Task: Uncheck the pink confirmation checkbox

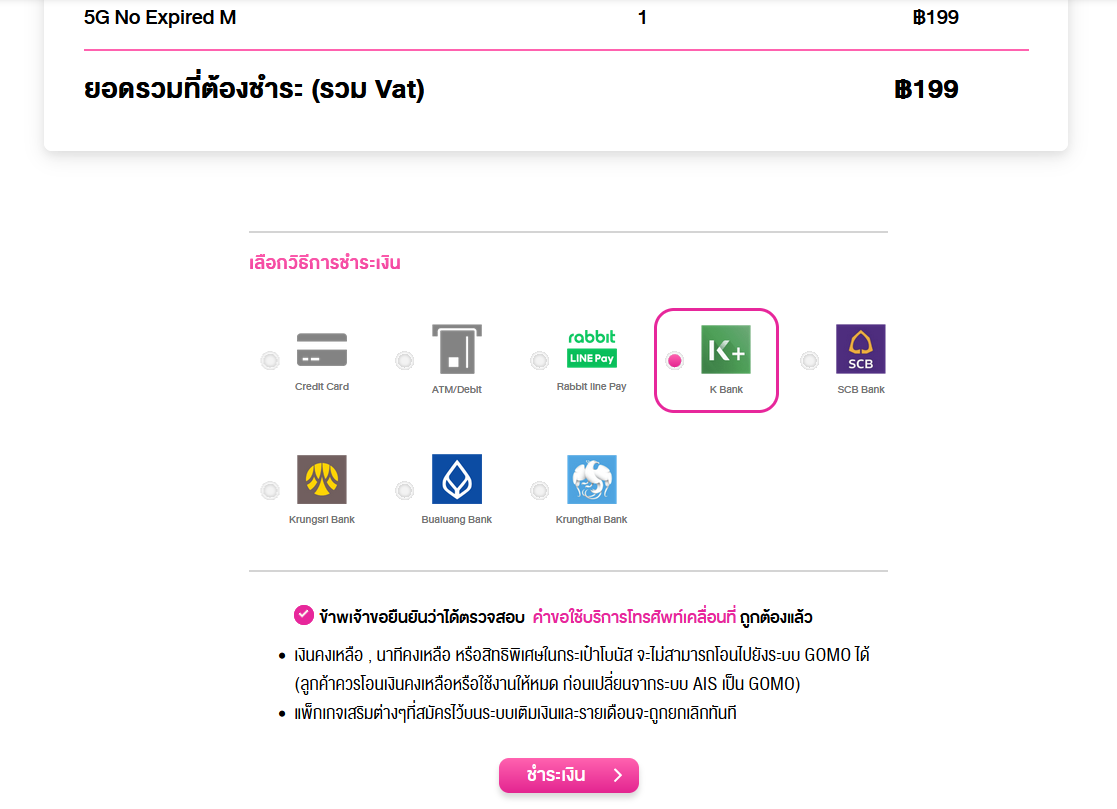Action: click(303, 615)
